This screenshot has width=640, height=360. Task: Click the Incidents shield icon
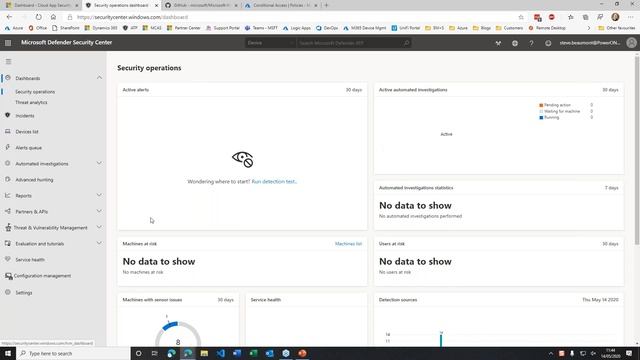7,116
